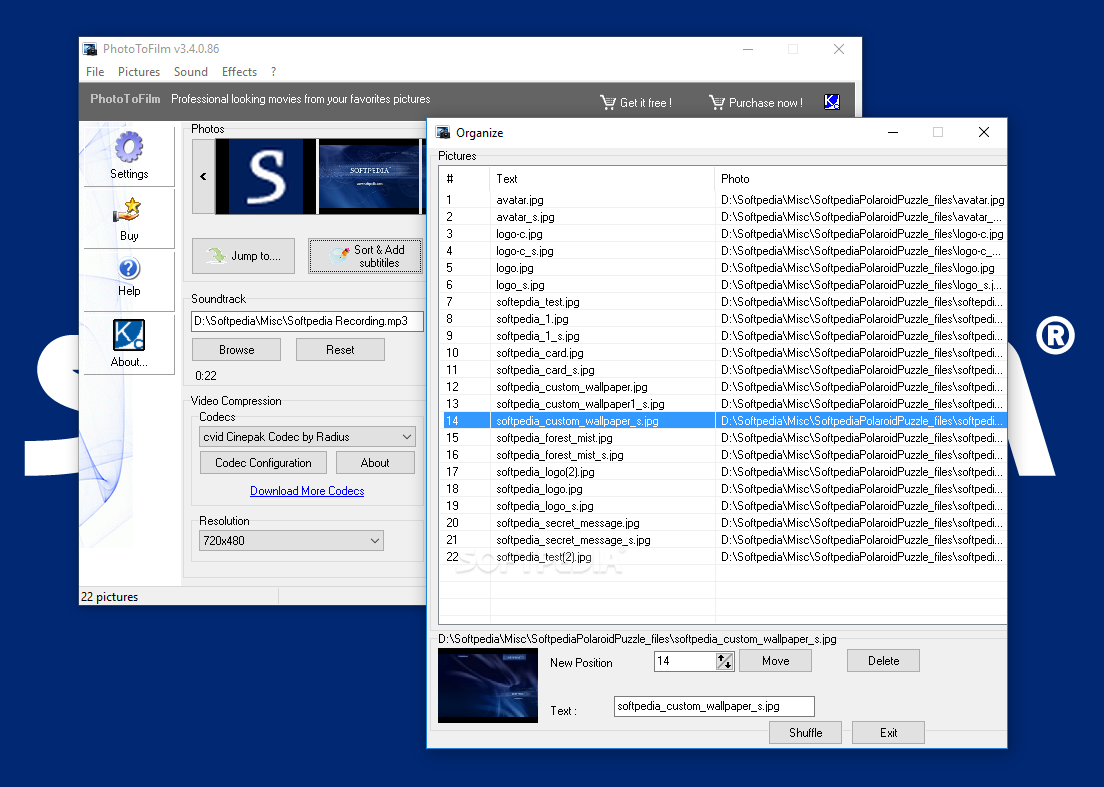Delete the selected picture
This screenshot has width=1104, height=787.
click(x=883, y=661)
